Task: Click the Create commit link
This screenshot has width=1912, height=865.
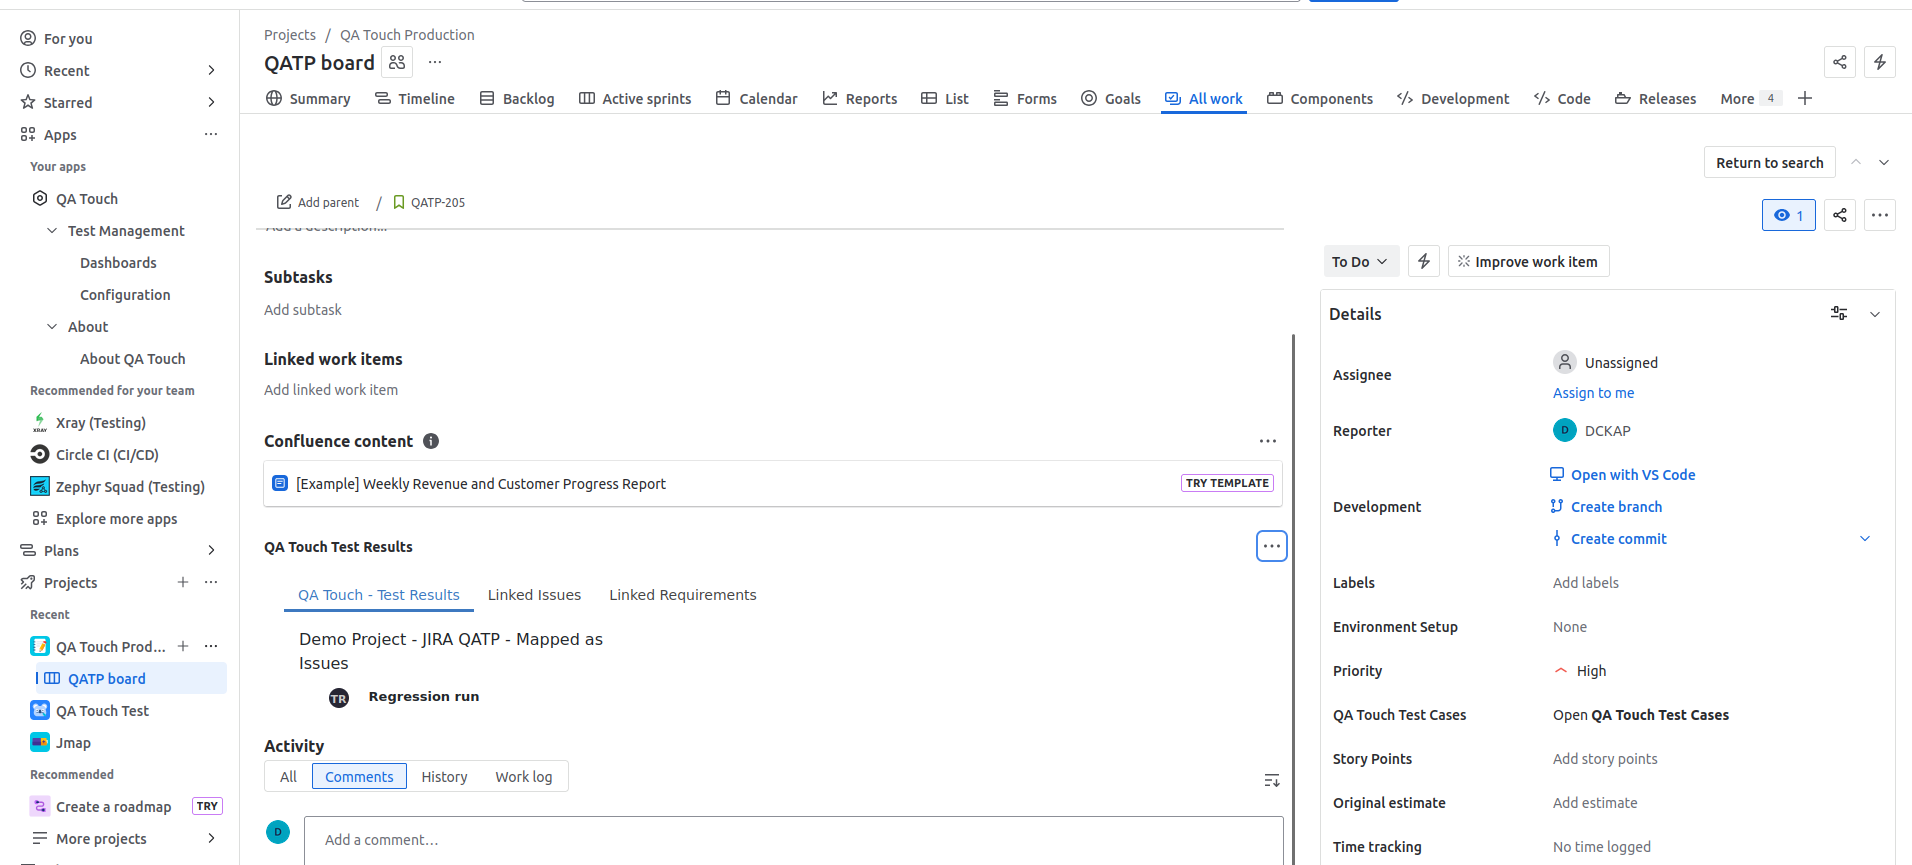Action: [1609, 539]
